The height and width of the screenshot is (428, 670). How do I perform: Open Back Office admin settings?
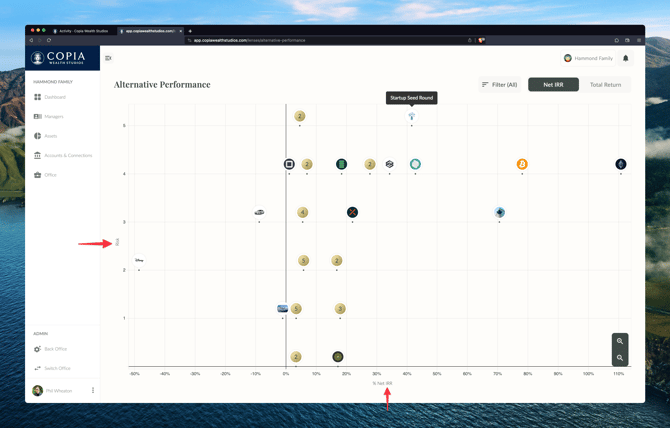(x=55, y=349)
